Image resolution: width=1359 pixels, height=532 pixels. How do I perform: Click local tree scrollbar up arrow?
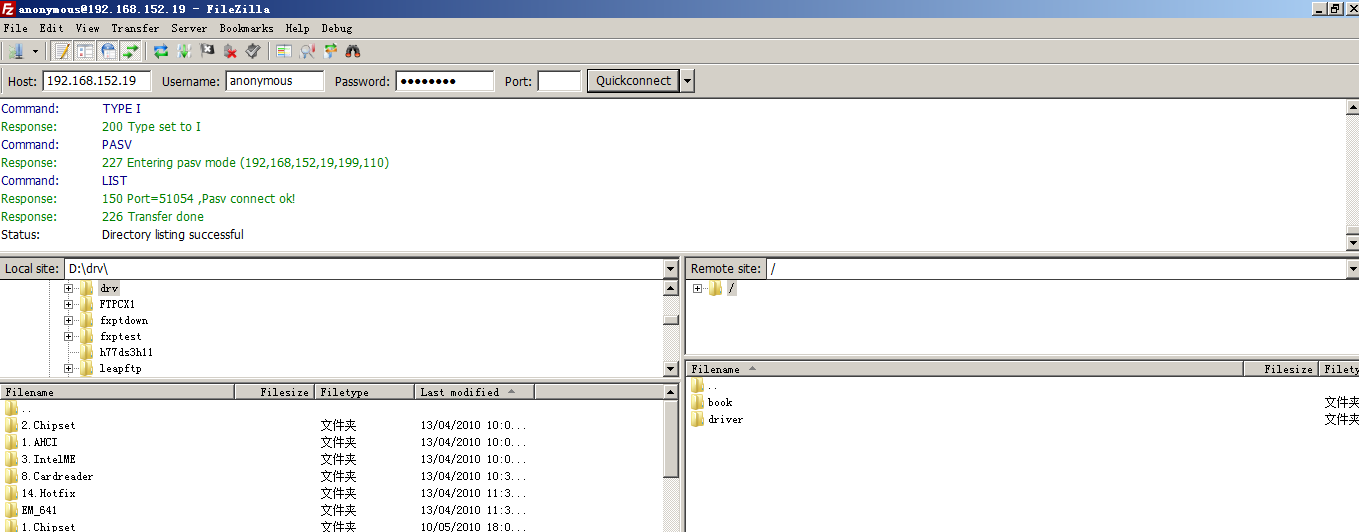tap(671, 289)
